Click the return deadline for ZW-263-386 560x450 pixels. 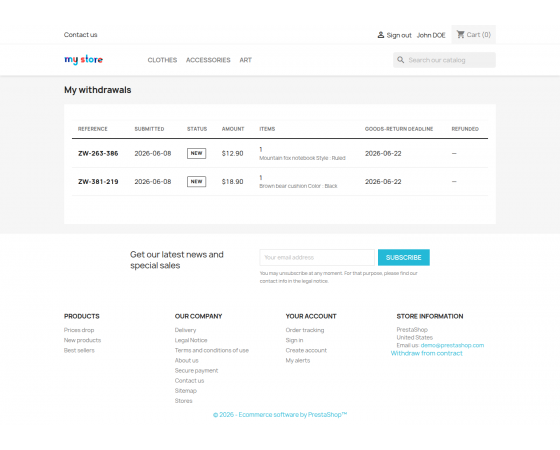pyautogui.click(x=383, y=153)
